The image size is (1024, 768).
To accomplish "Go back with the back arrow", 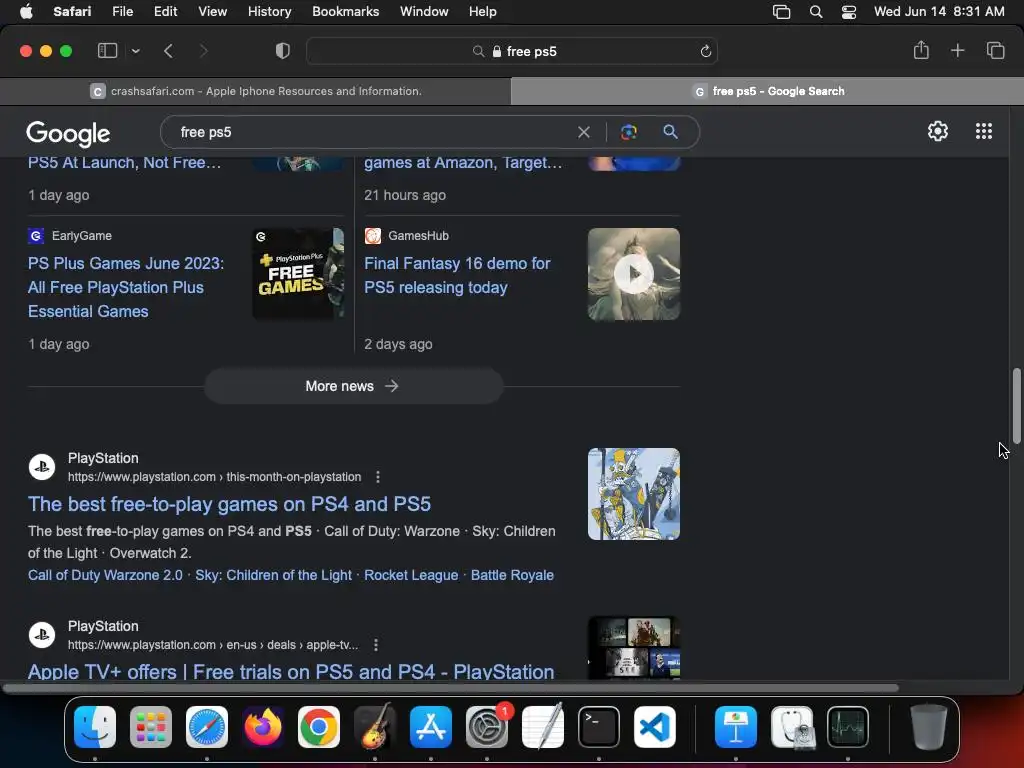I will coord(168,51).
